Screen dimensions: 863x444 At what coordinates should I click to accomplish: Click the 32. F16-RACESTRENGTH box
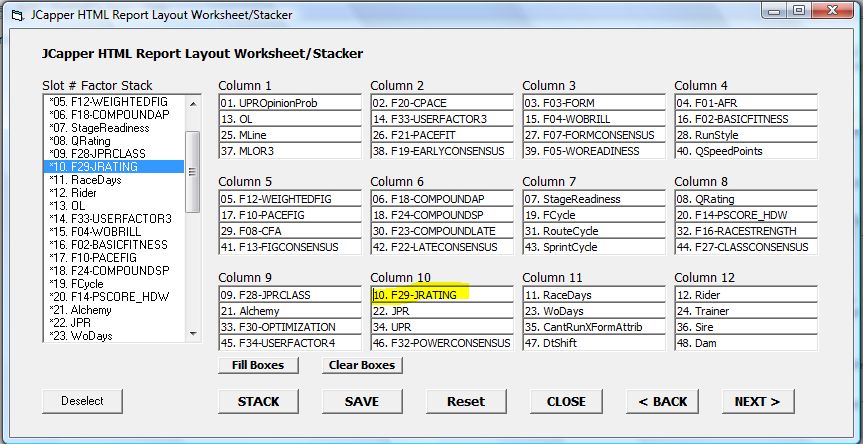[x=746, y=231]
